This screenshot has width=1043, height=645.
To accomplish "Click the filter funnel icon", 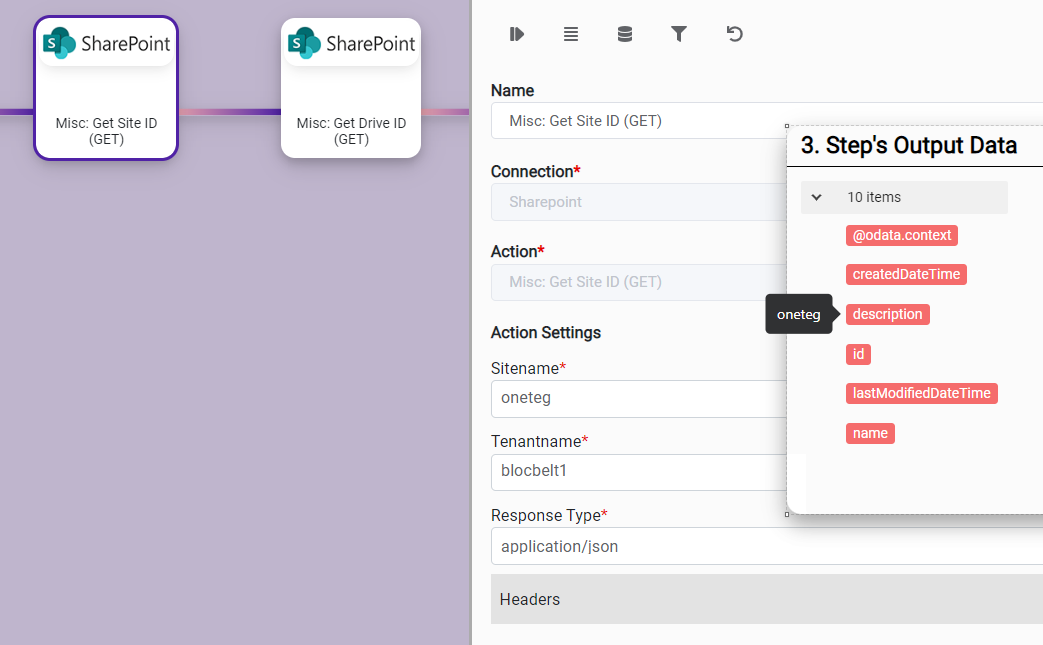I will point(679,35).
